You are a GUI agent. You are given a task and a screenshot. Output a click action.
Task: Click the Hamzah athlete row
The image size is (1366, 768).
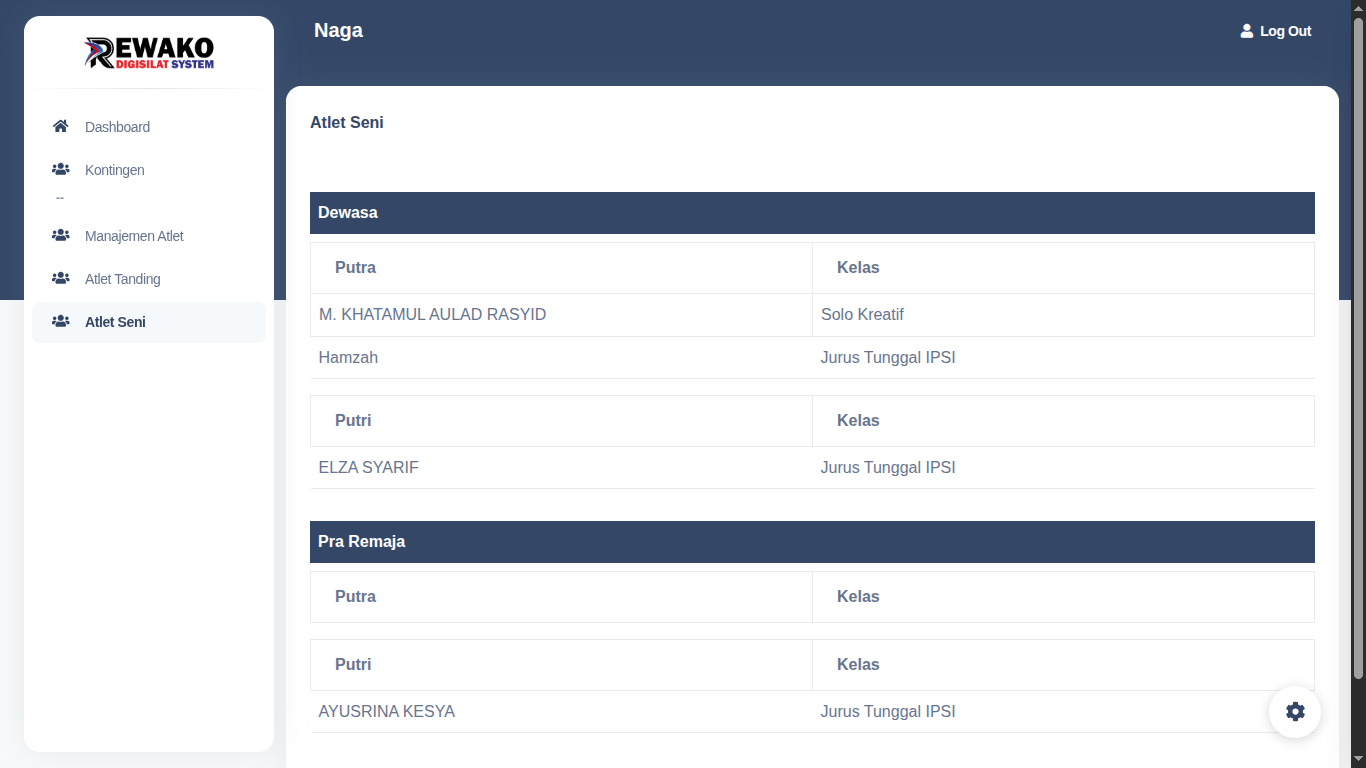pos(348,358)
